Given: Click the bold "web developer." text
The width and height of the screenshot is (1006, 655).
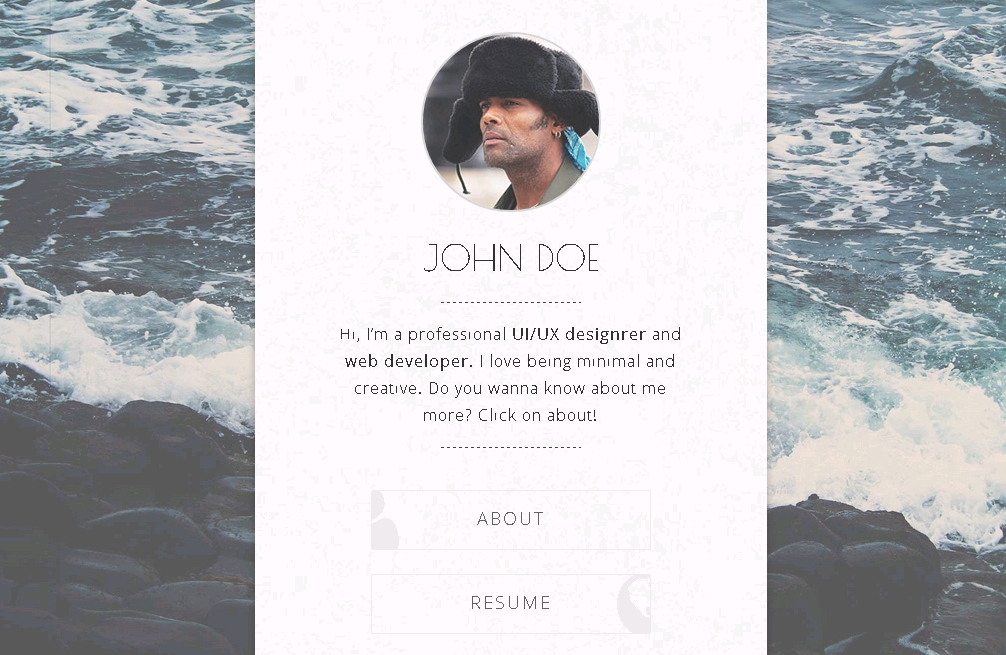Looking at the screenshot, I should (409, 361).
